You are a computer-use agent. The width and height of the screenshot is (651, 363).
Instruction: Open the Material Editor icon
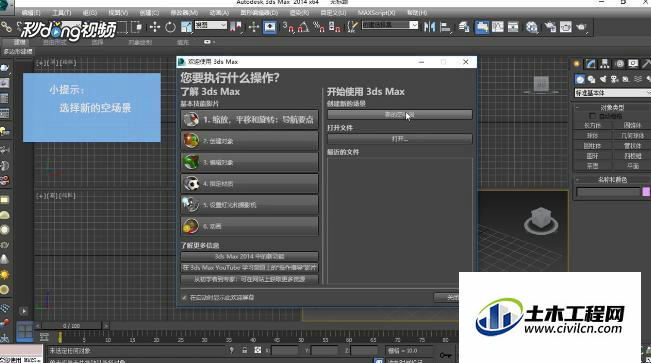point(532,27)
